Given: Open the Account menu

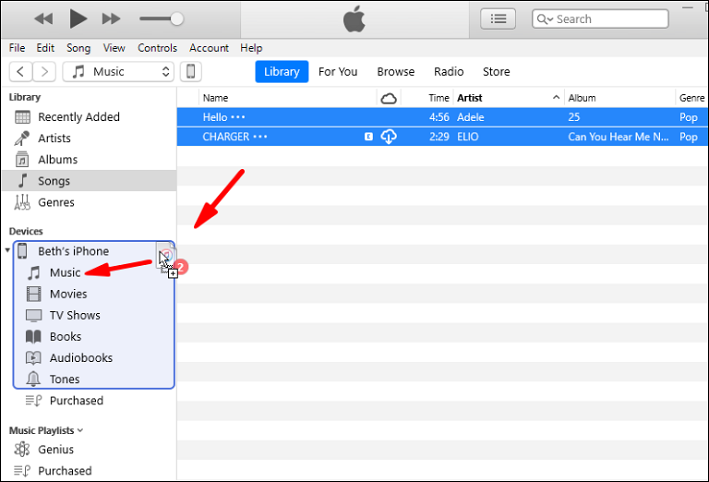Looking at the screenshot, I should pyautogui.click(x=209, y=48).
